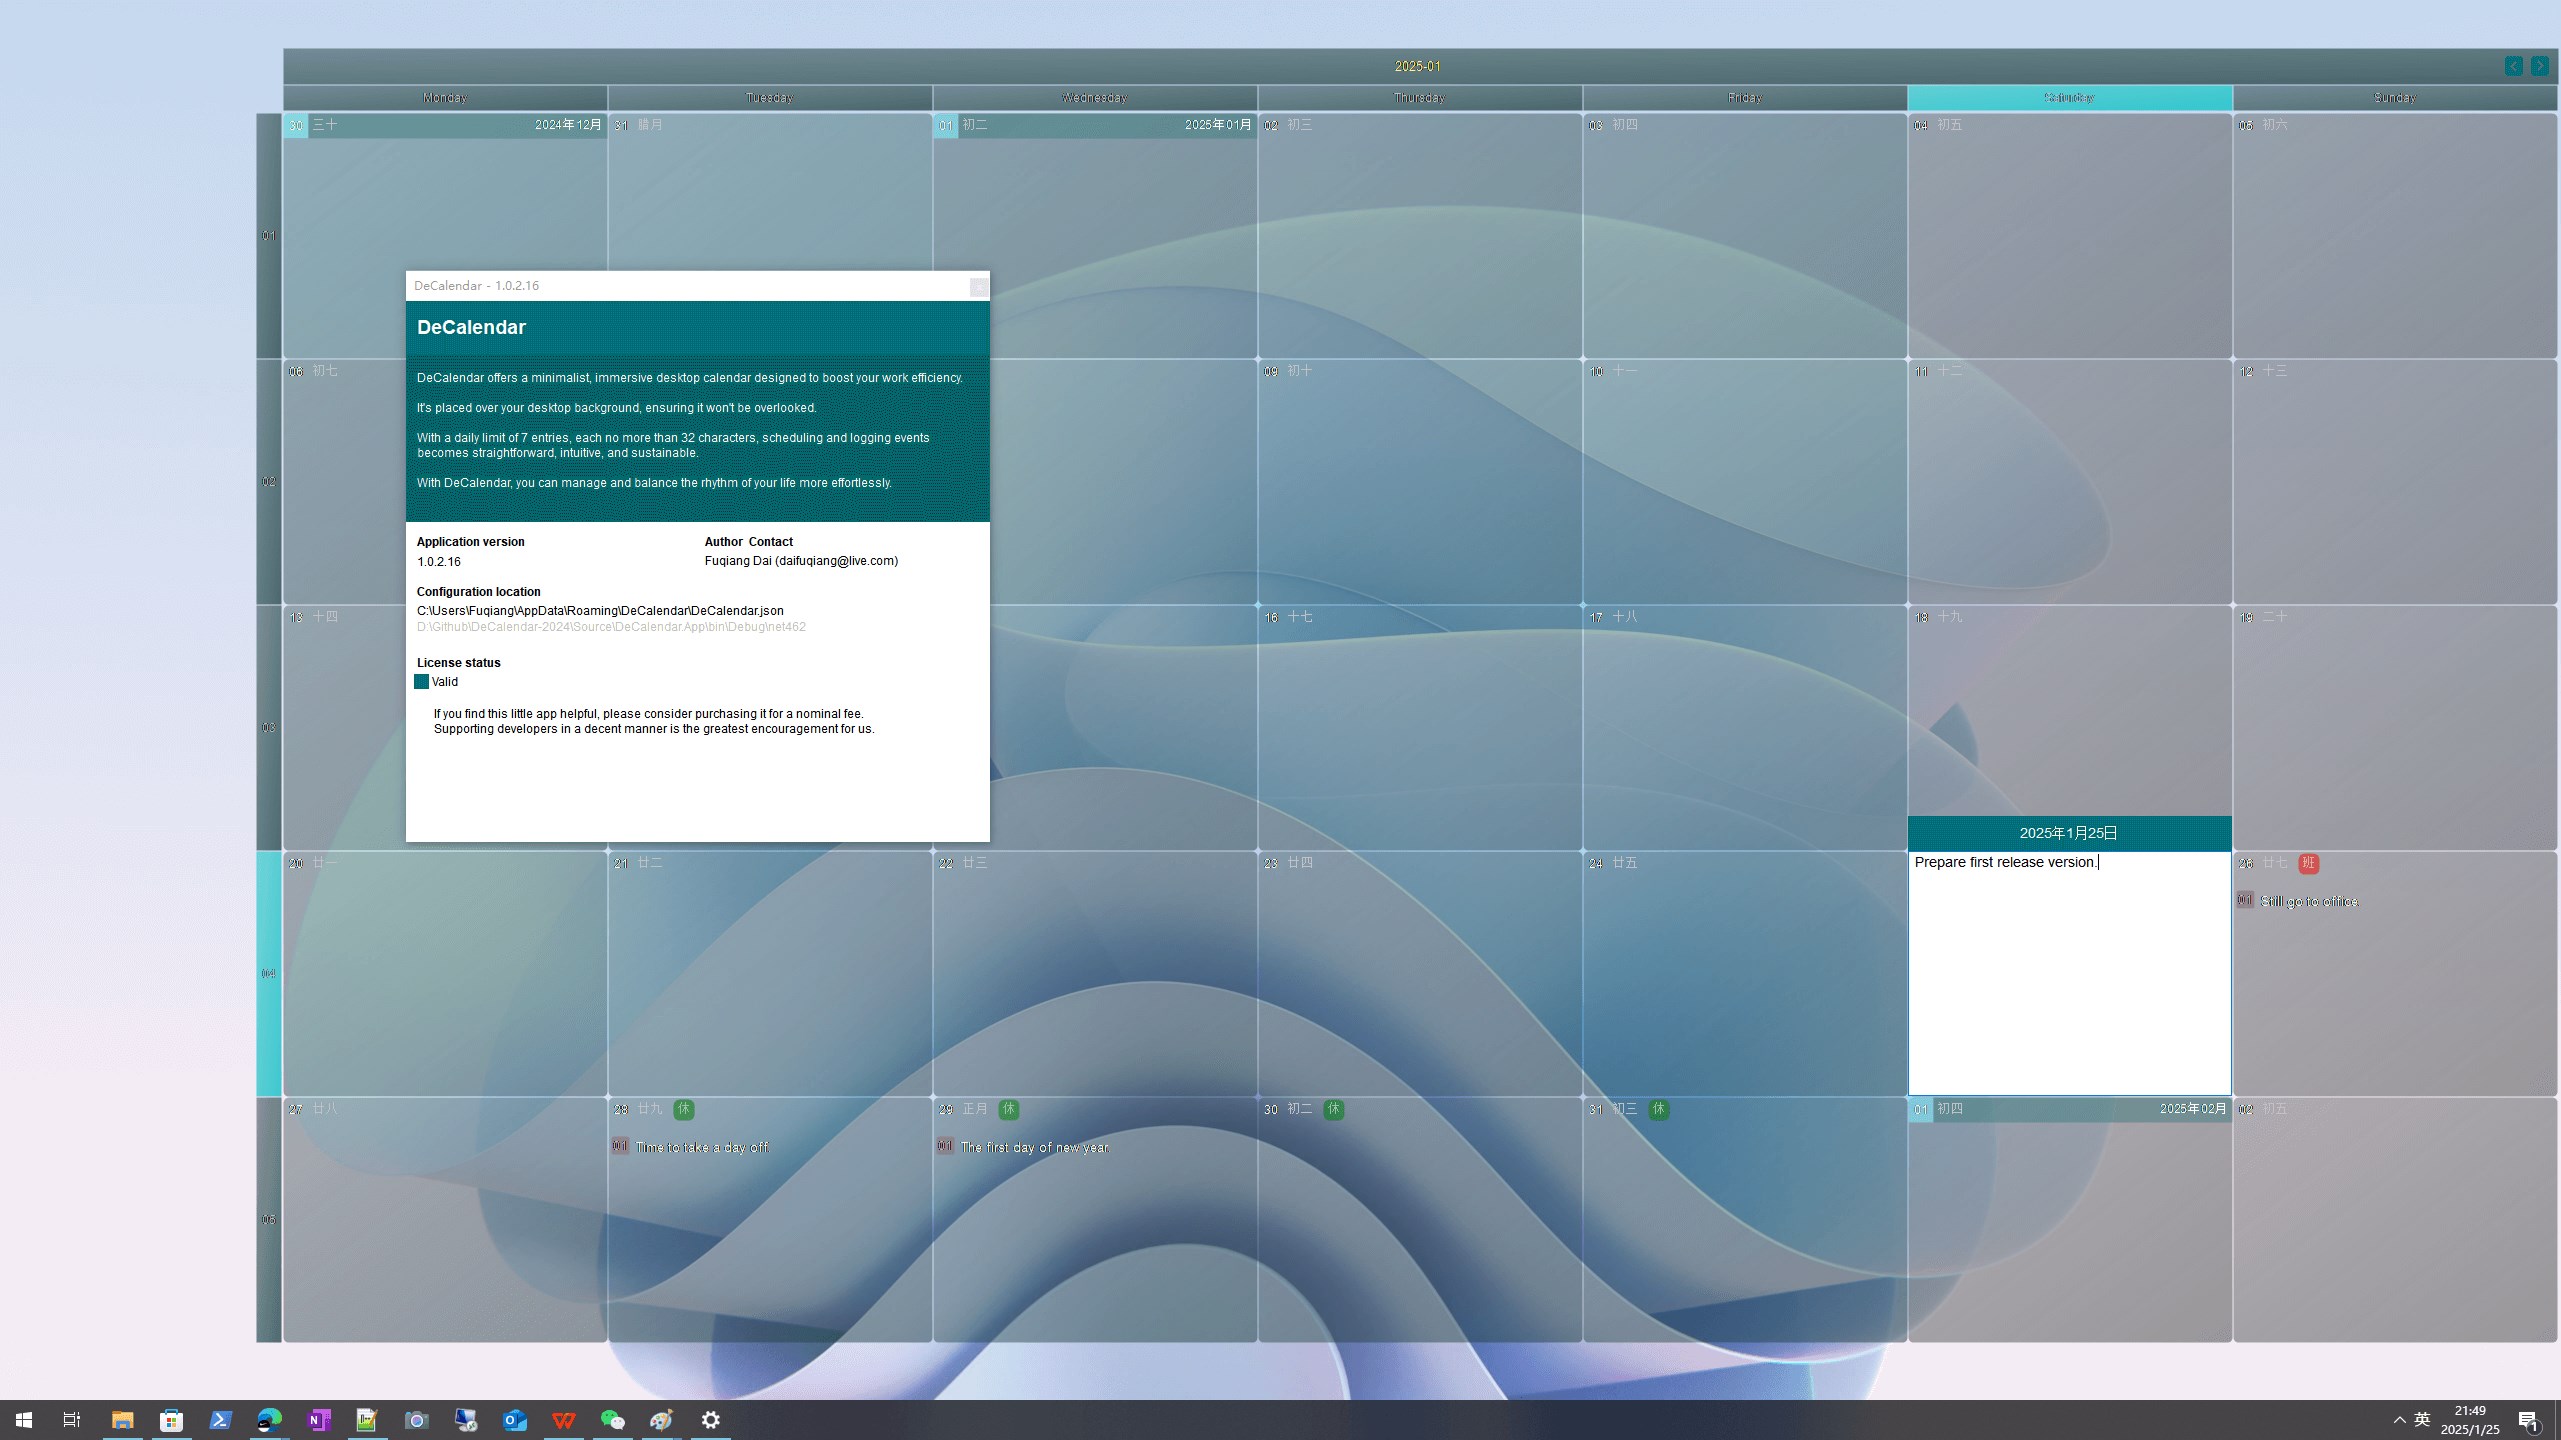The image size is (2561, 1440).
Task: Expand the system tray hidden icons chevron
Action: click(2399, 1420)
